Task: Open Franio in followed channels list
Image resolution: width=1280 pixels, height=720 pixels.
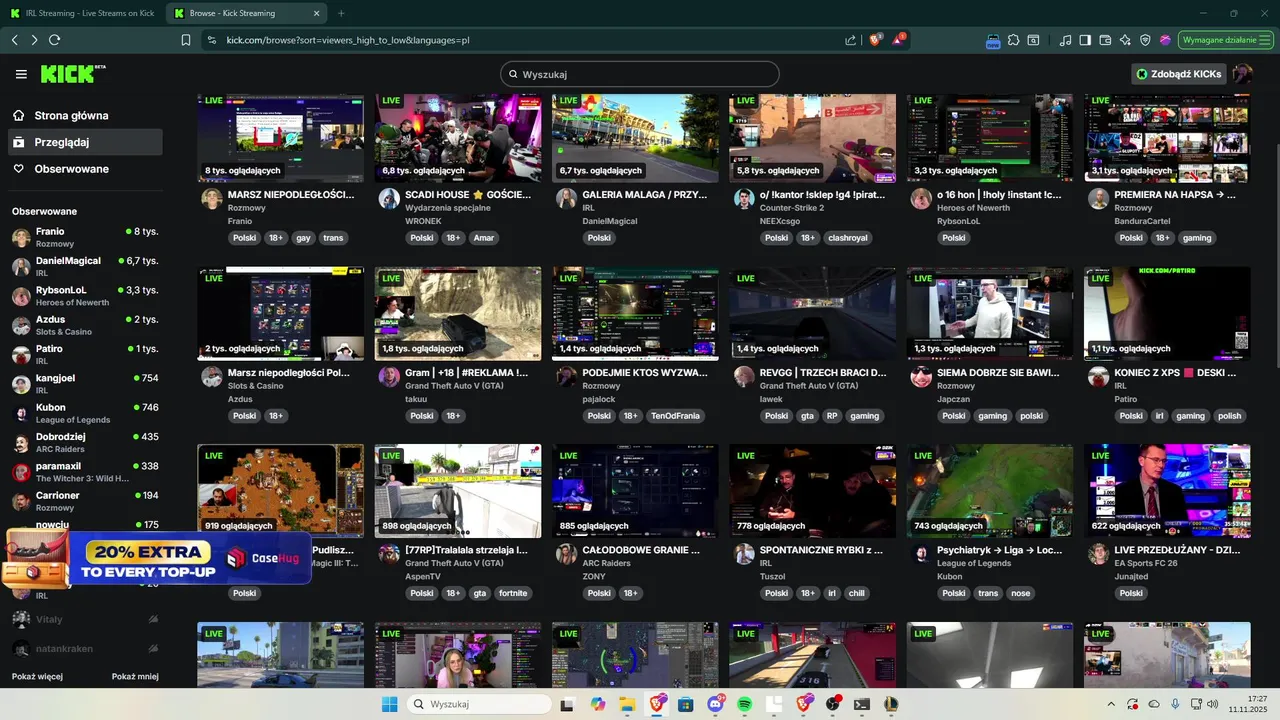Action: [85, 237]
